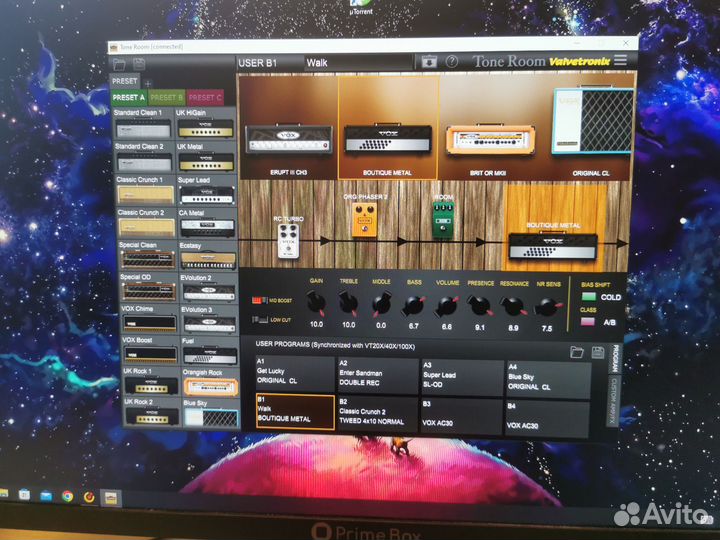Choose Original CL amp model

pyautogui.click(x=592, y=121)
